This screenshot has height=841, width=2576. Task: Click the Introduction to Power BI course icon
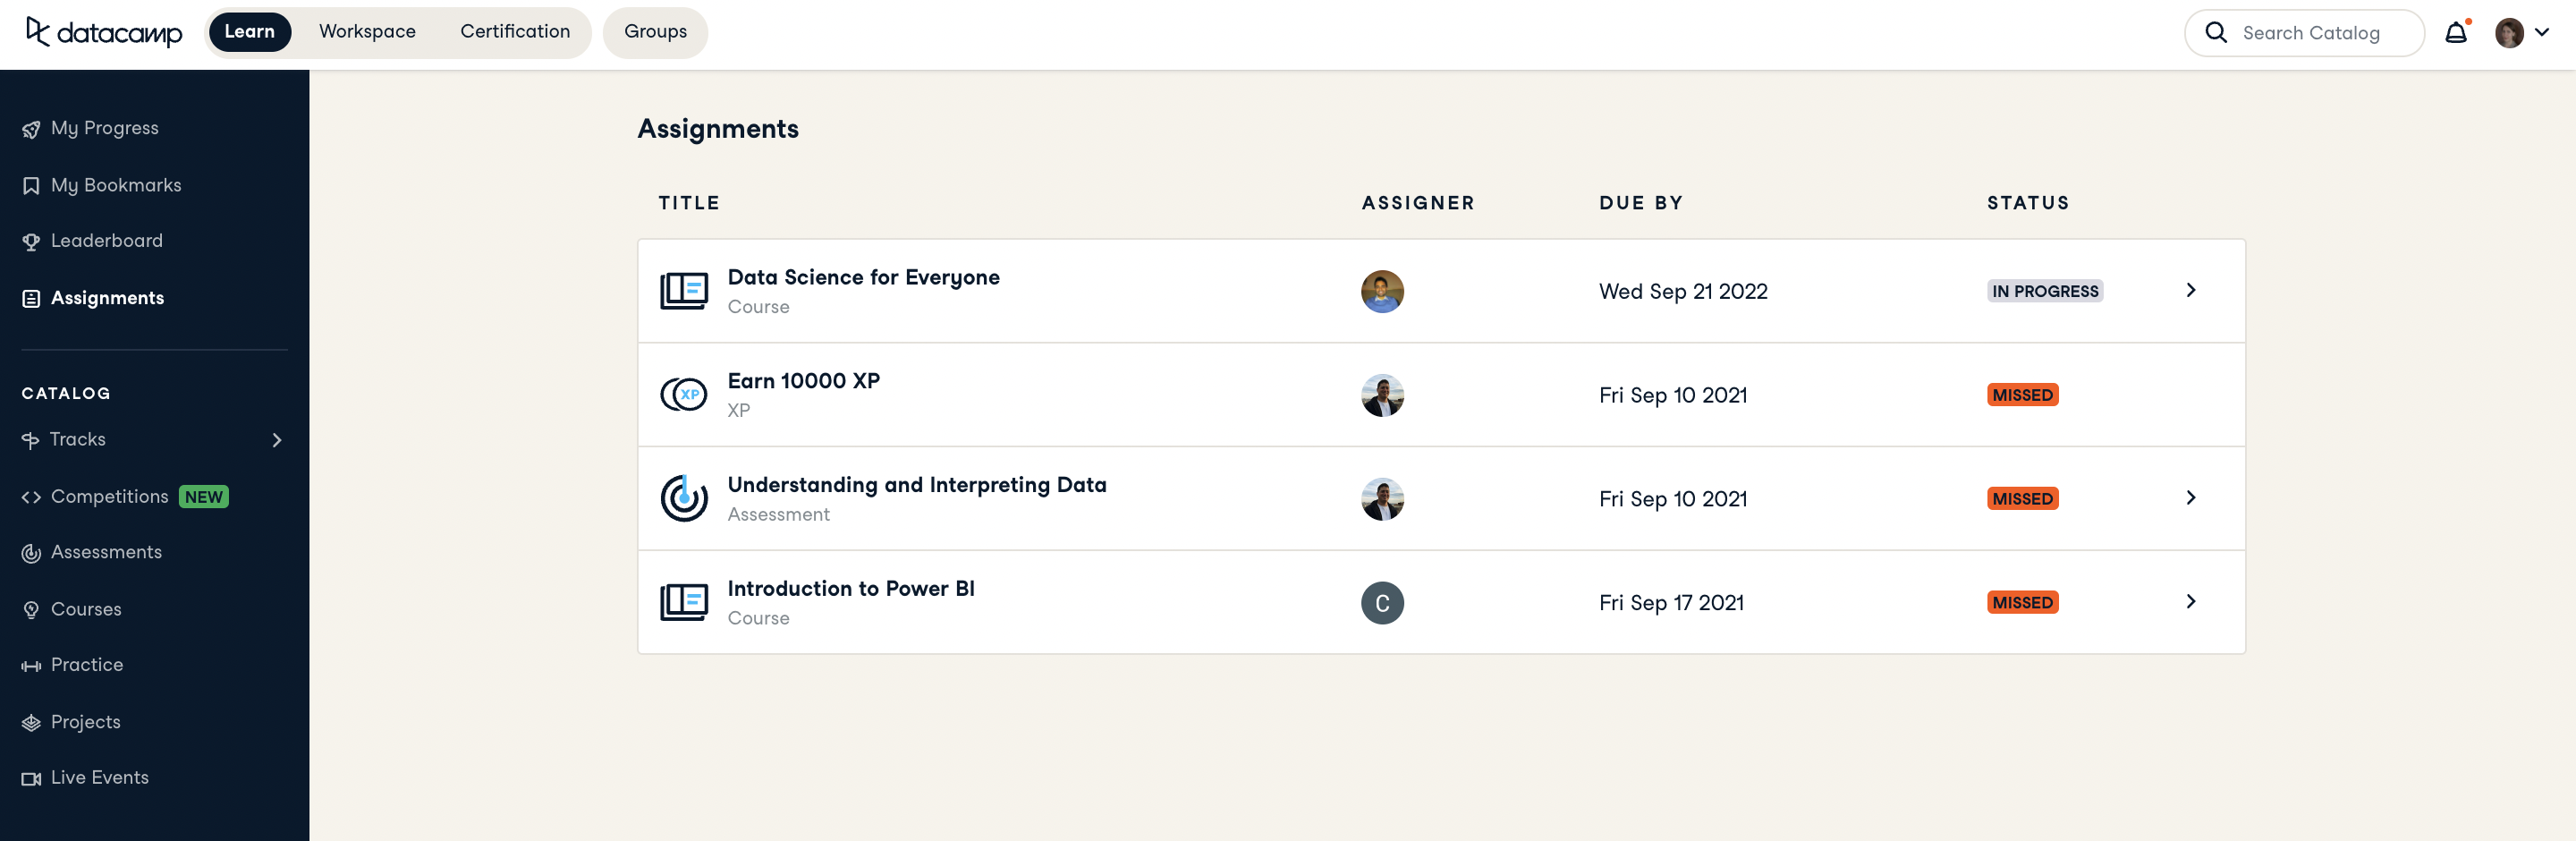tap(684, 602)
